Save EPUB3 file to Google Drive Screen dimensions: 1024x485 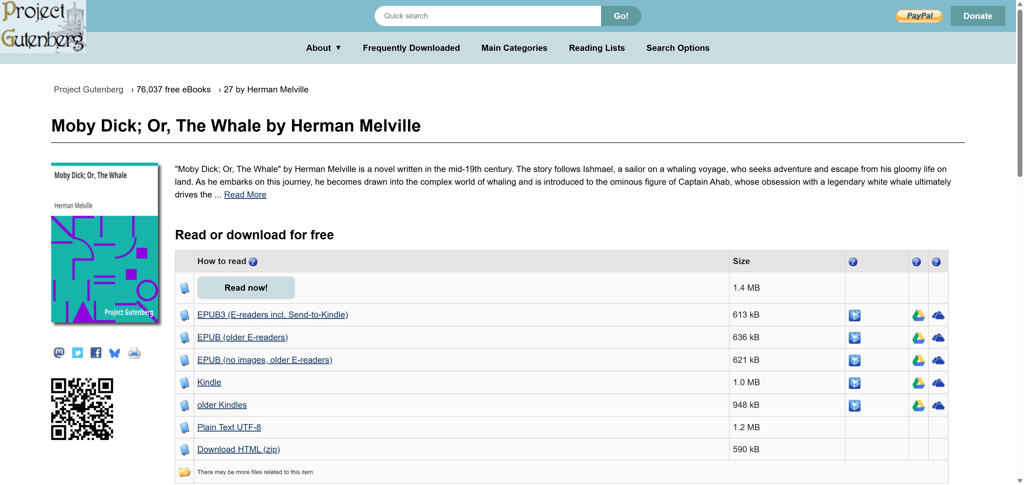point(918,315)
